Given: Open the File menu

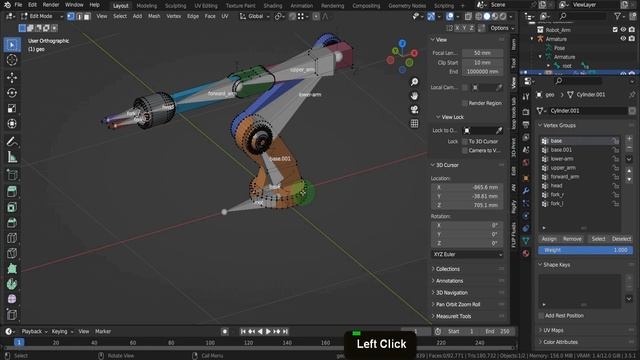Looking at the screenshot, I should (18, 5).
